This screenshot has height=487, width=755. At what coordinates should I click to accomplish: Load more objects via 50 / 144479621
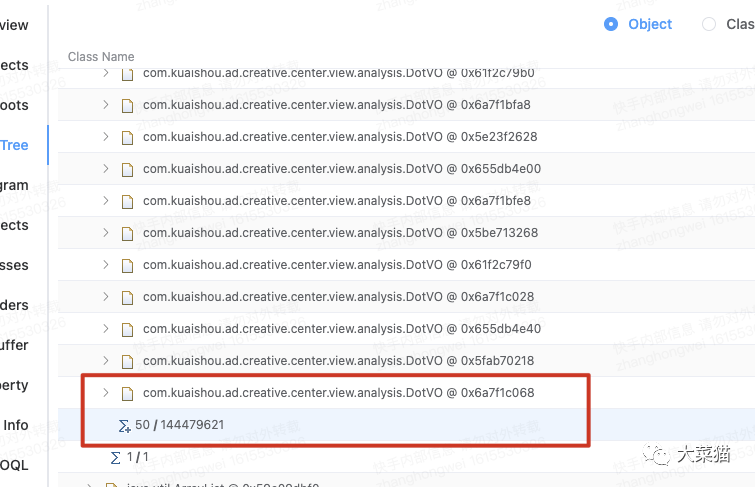(x=179, y=425)
